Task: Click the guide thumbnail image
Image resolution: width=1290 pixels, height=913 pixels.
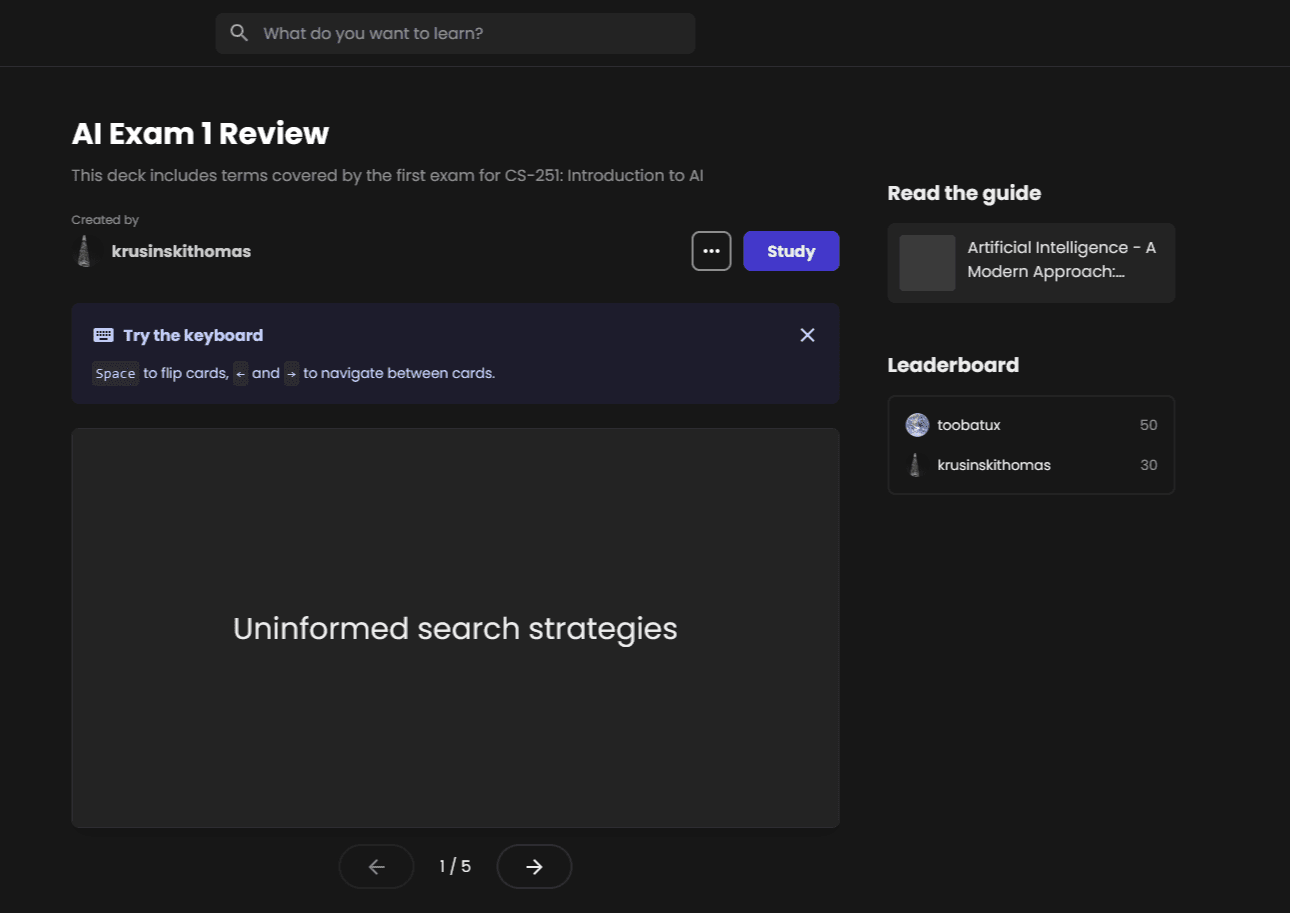Action: tap(927, 263)
